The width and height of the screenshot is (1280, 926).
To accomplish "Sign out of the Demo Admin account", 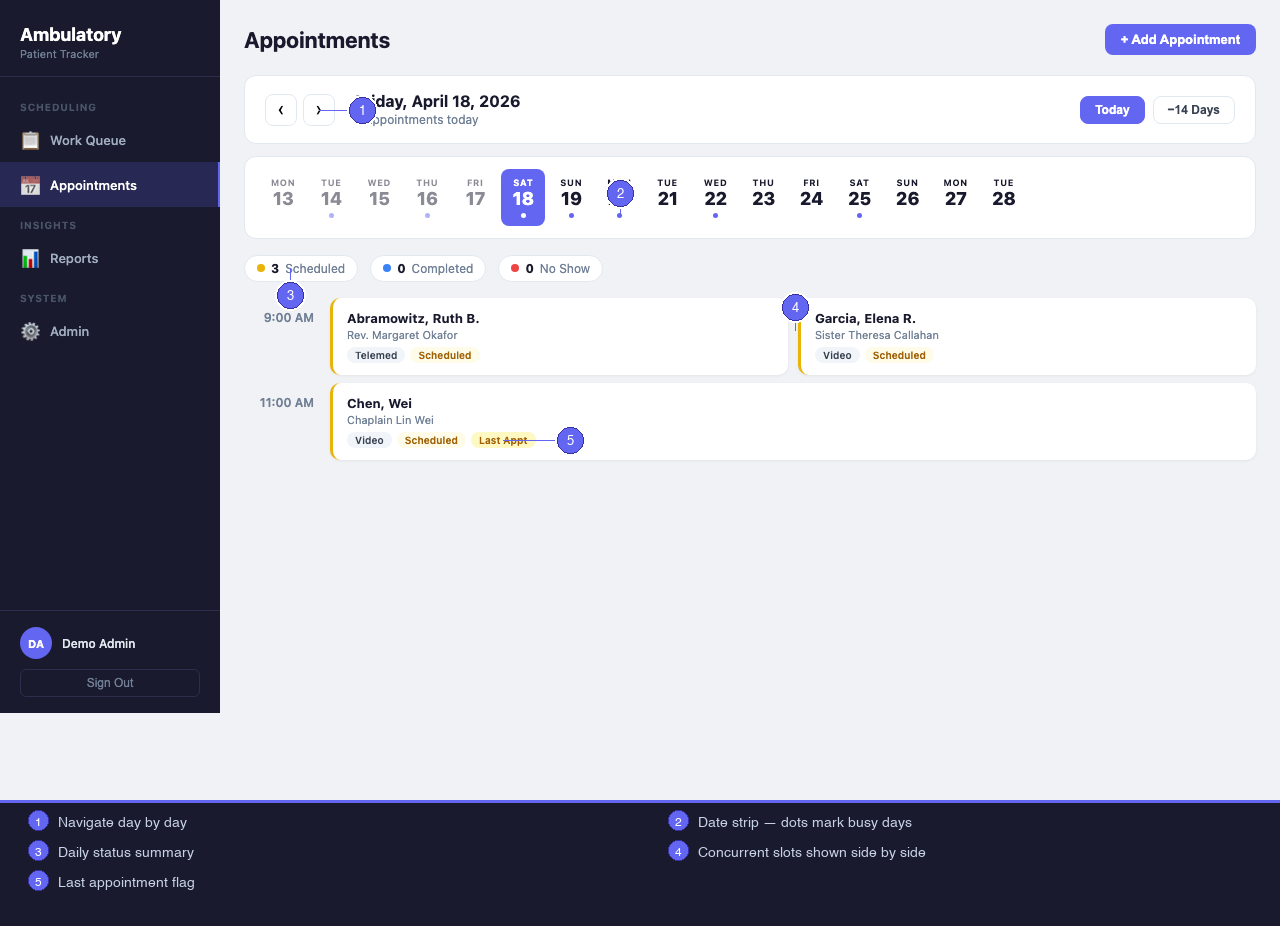I will point(110,683).
